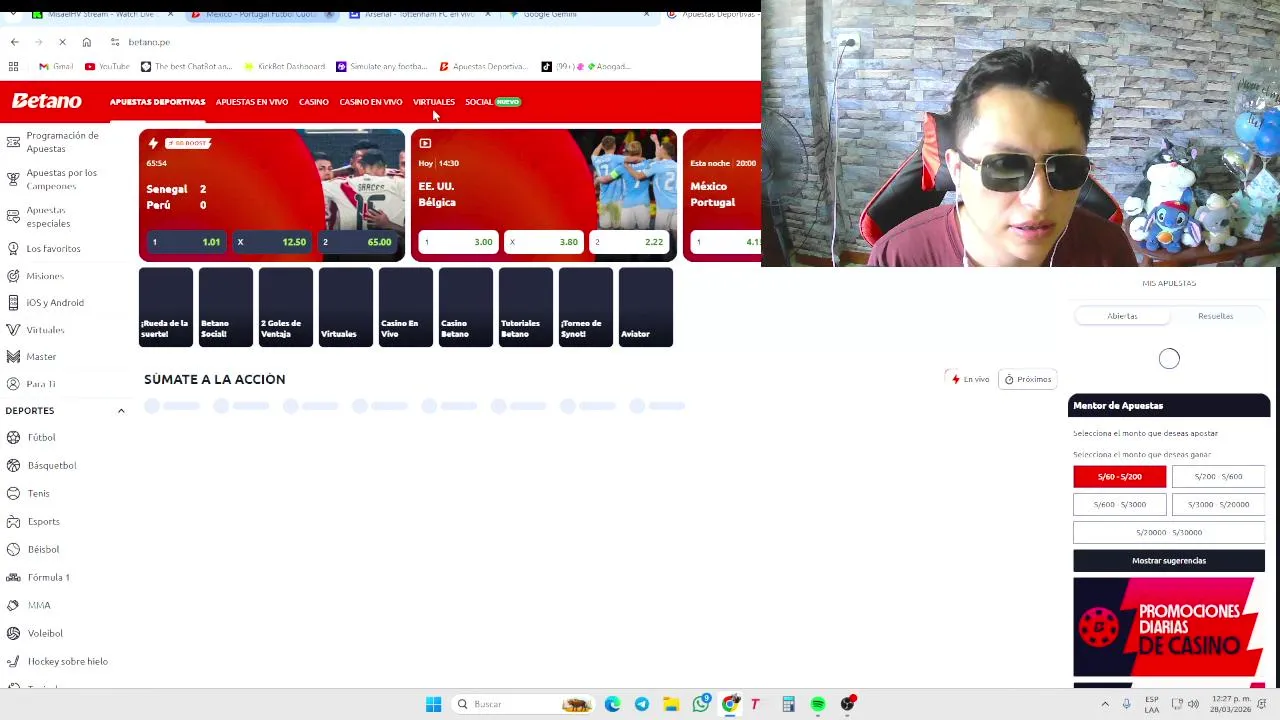The height and width of the screenshot is (720, 1280).
Task: Open the Fútbol sport icon in sidebar
Action: pos(13,437)
